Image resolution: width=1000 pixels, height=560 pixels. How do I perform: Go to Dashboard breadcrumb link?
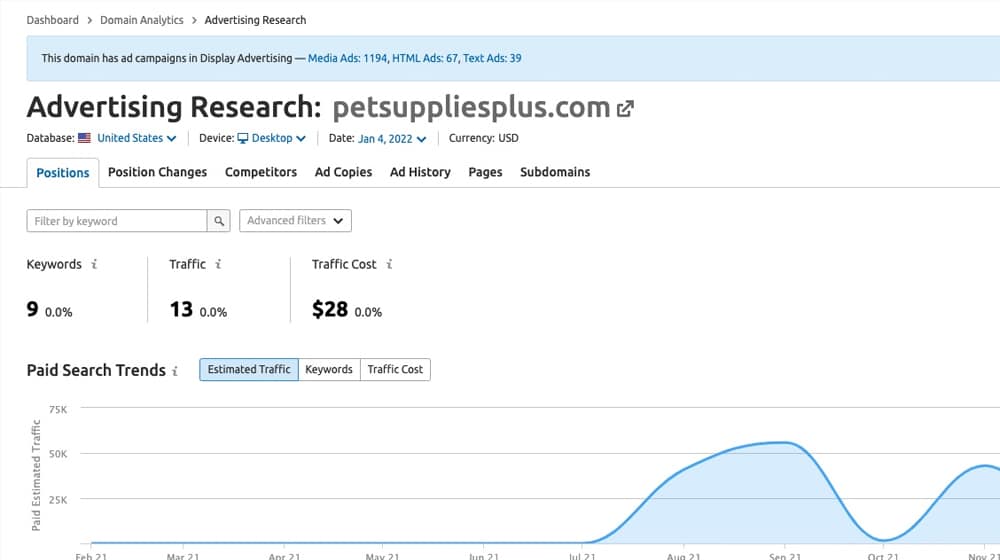pos(52,20)
